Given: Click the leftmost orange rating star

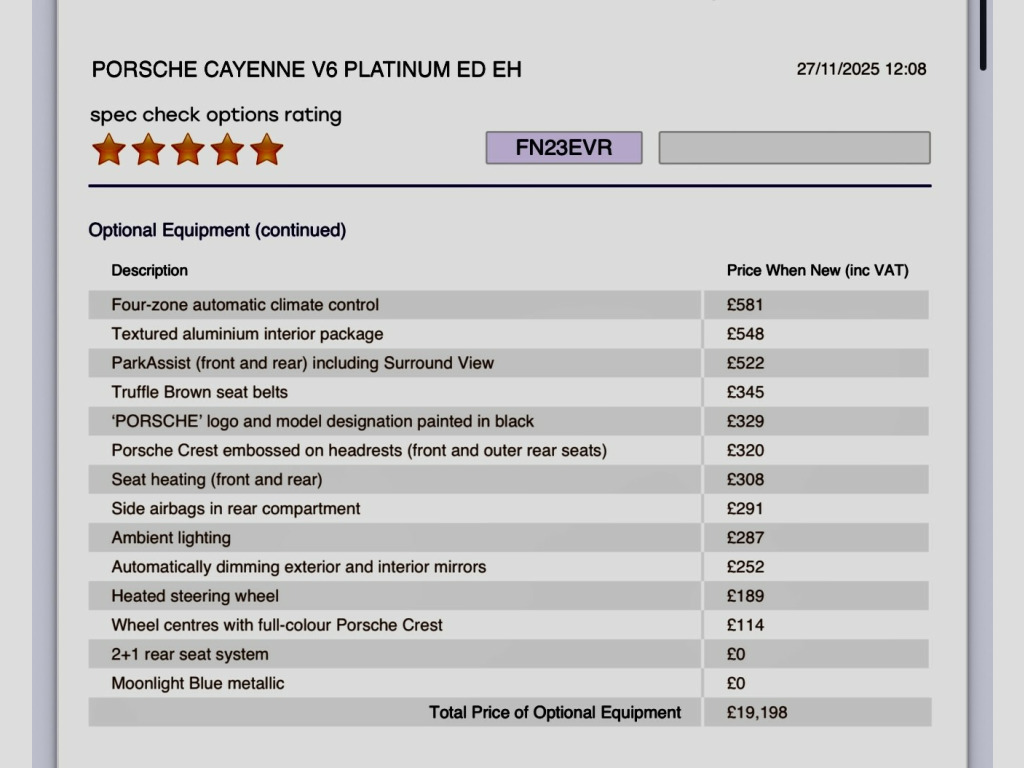Looking at the screenshot, I should click(109, 150).
